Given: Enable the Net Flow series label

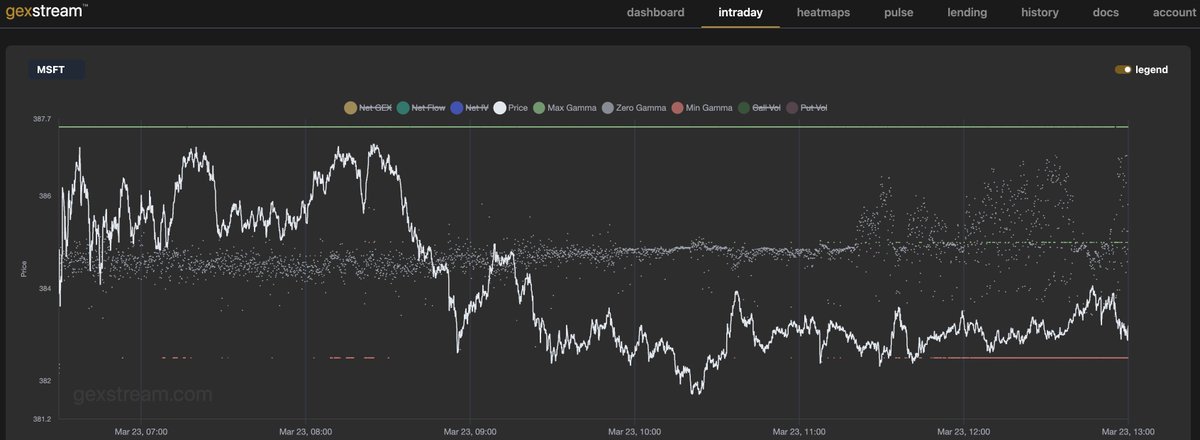Looking at the screenshot, I should (x=428, y=107).
